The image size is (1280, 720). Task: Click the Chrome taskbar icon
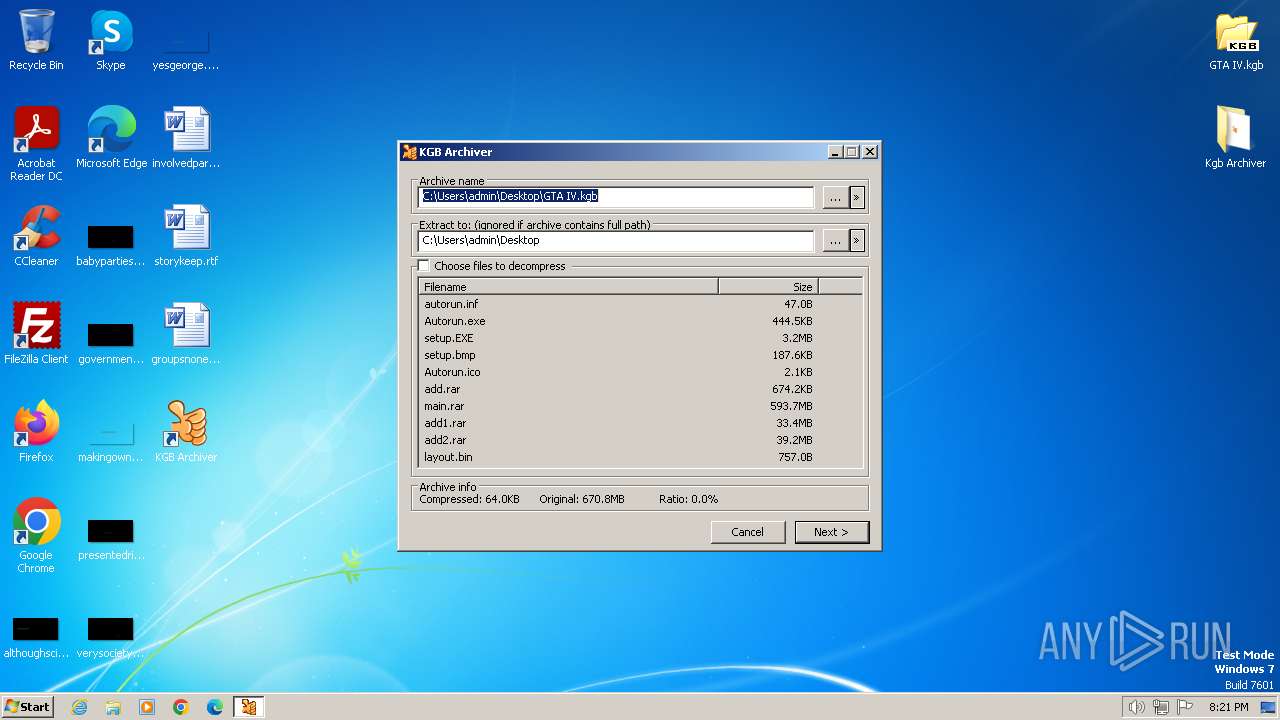[181, 707]
